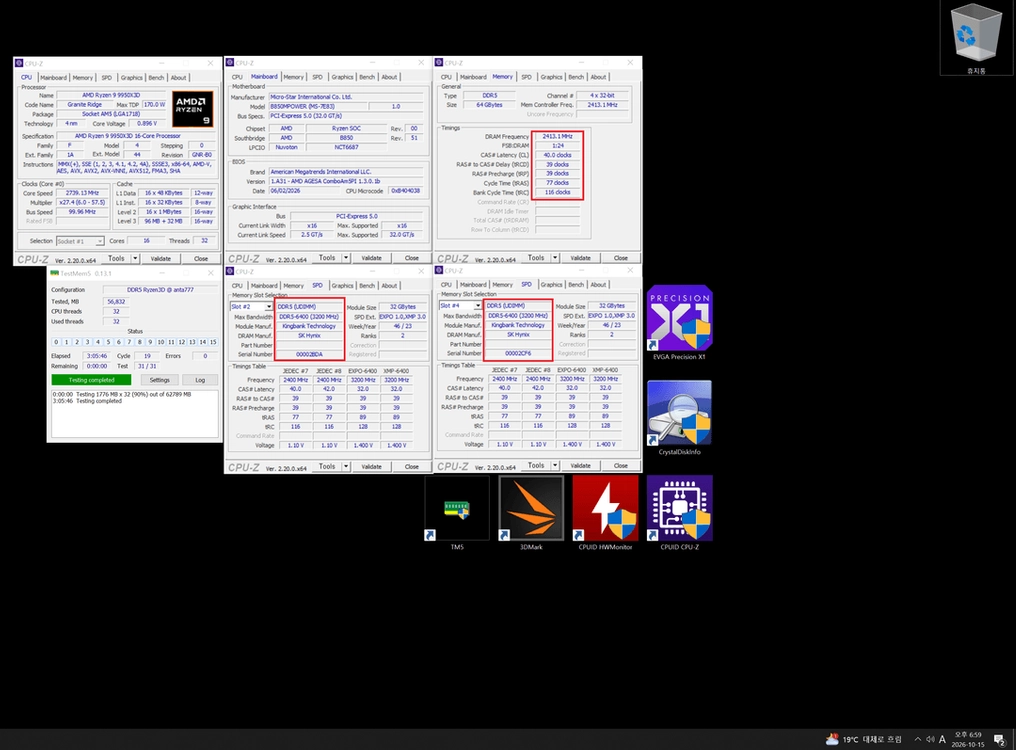Viewport: 1016px width, 750px height.
Task: Click the green 'Testing completed' progress bar
Action: [91, 380]
